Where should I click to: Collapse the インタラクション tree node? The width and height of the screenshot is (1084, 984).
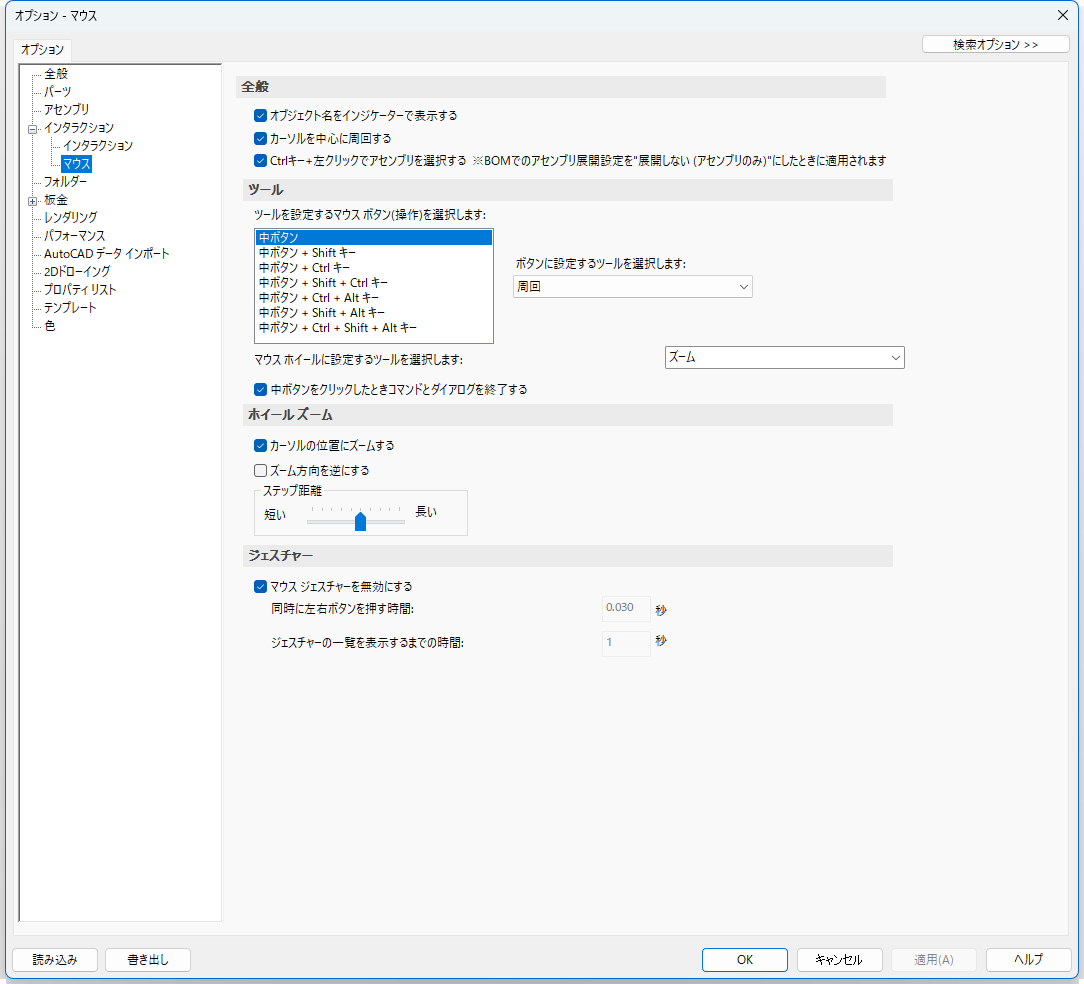point(33,128)
